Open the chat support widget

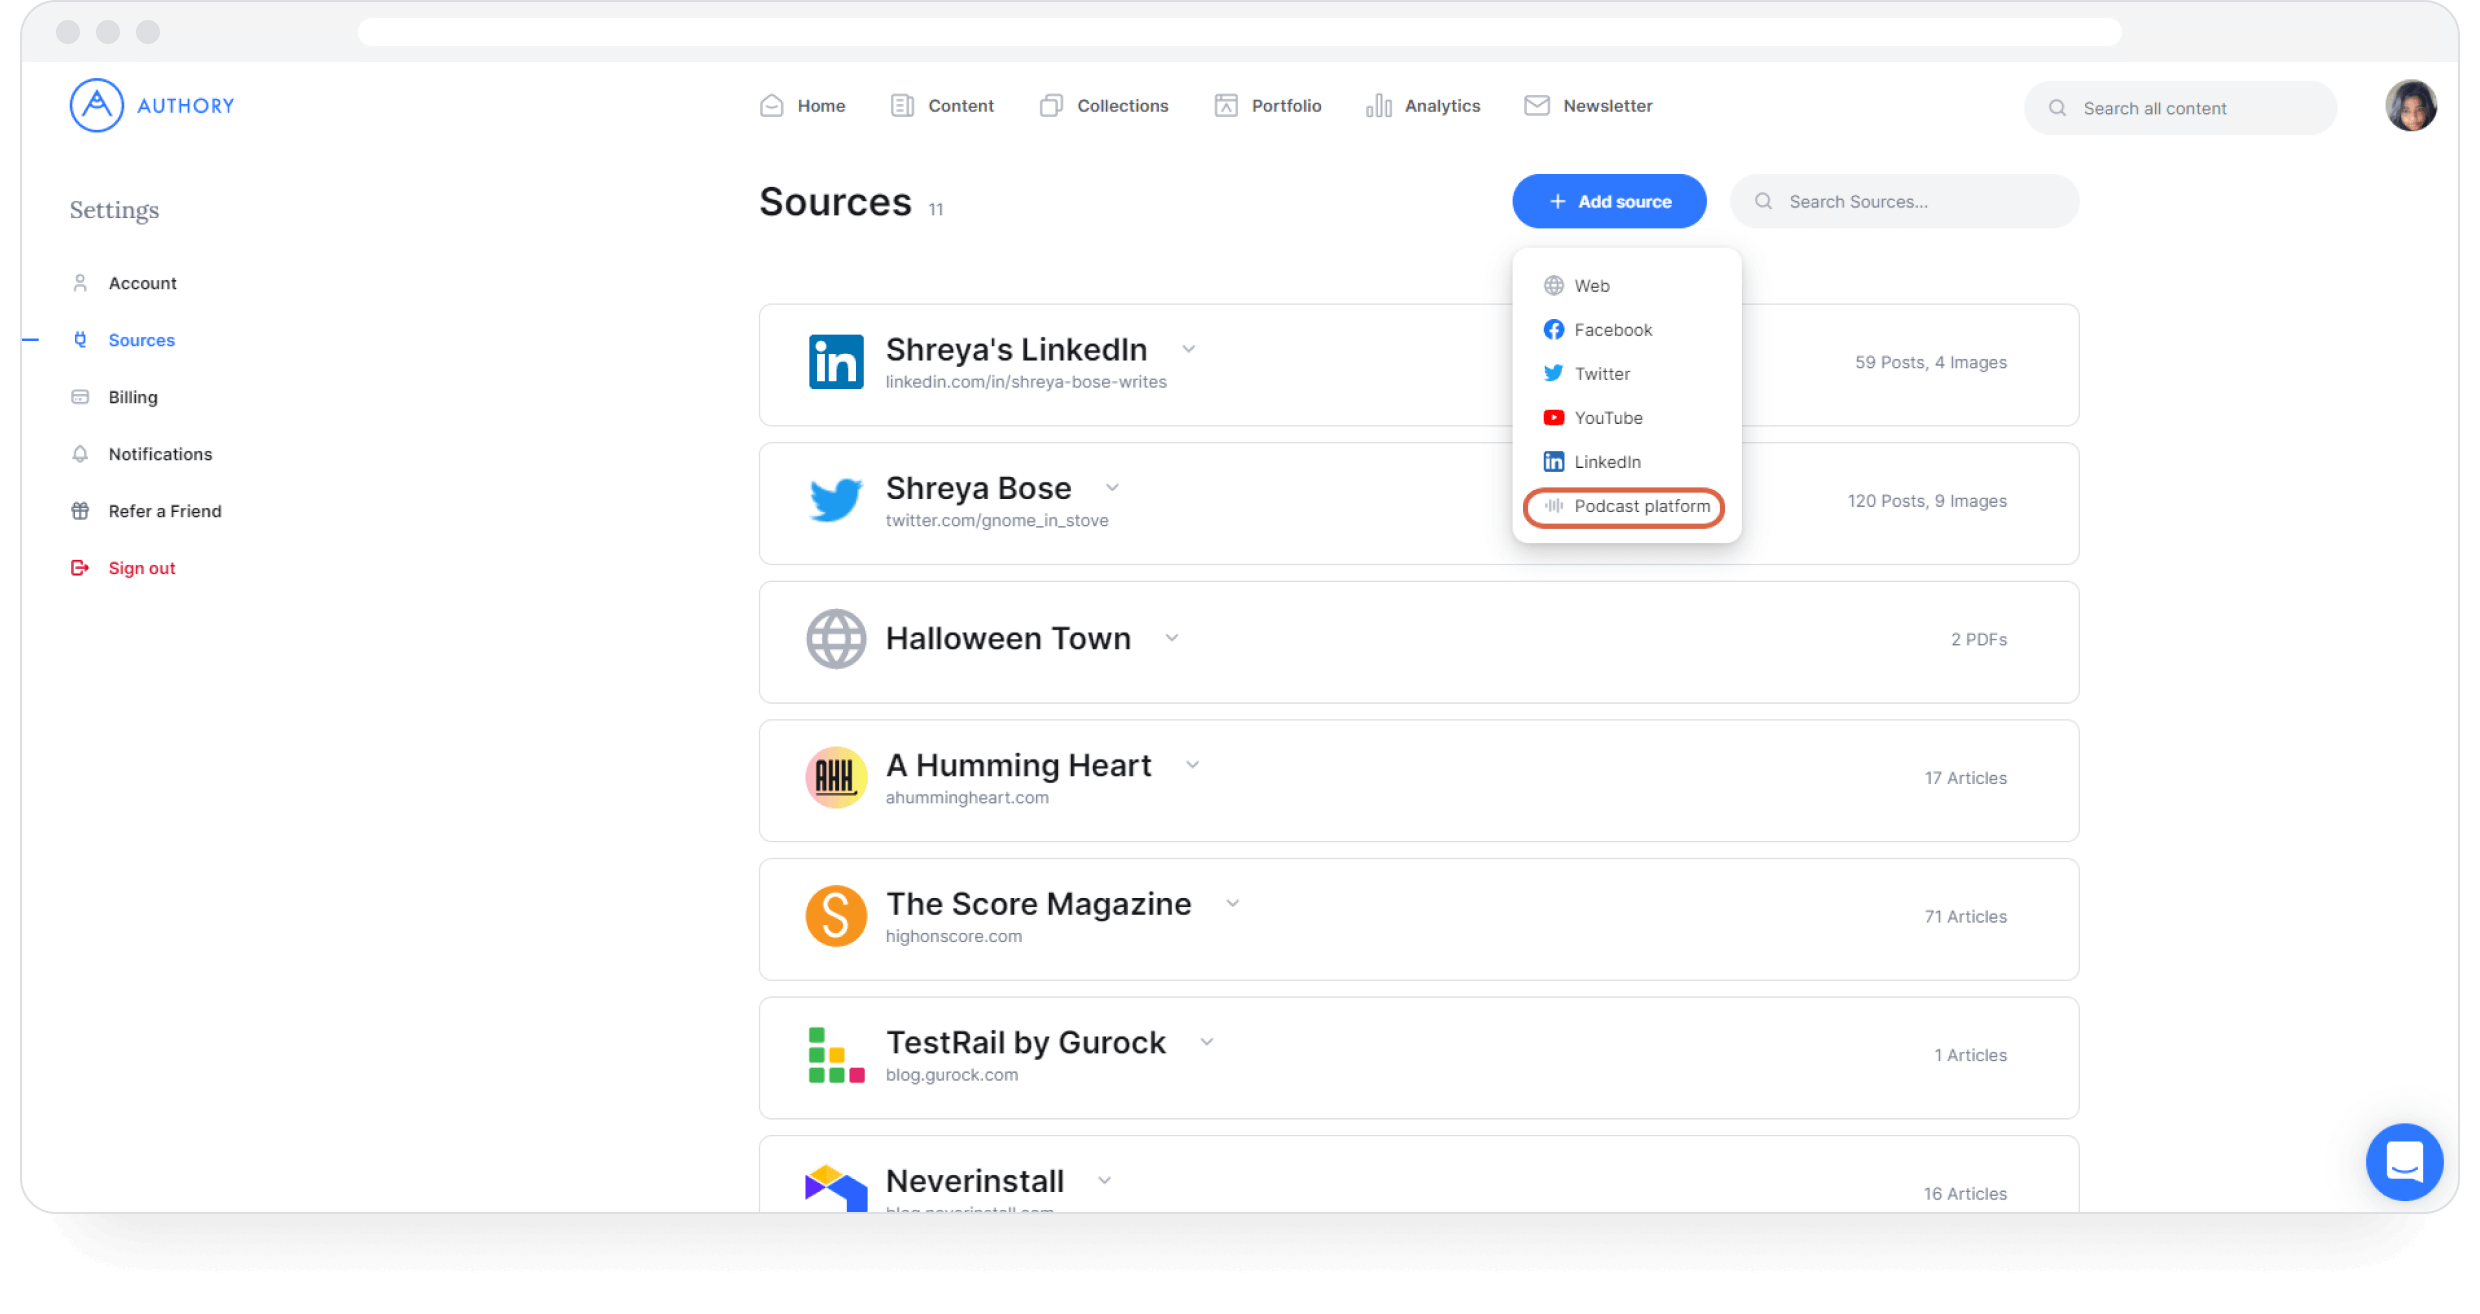pos(2404,1162)
